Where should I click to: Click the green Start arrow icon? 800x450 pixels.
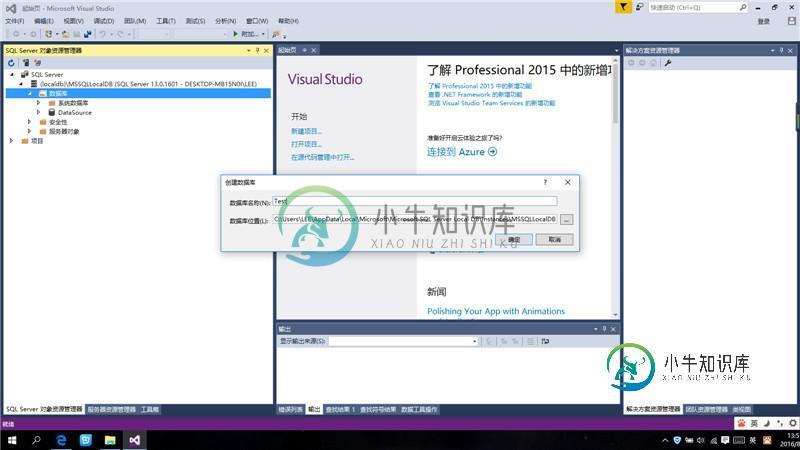click(235, 34)
